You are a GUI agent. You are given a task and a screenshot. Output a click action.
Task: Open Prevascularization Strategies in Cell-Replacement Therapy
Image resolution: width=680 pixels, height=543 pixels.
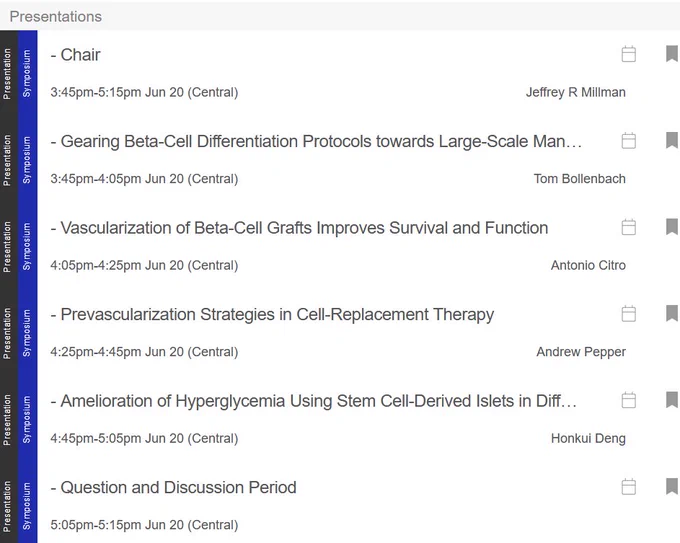(x=272, y=314)
